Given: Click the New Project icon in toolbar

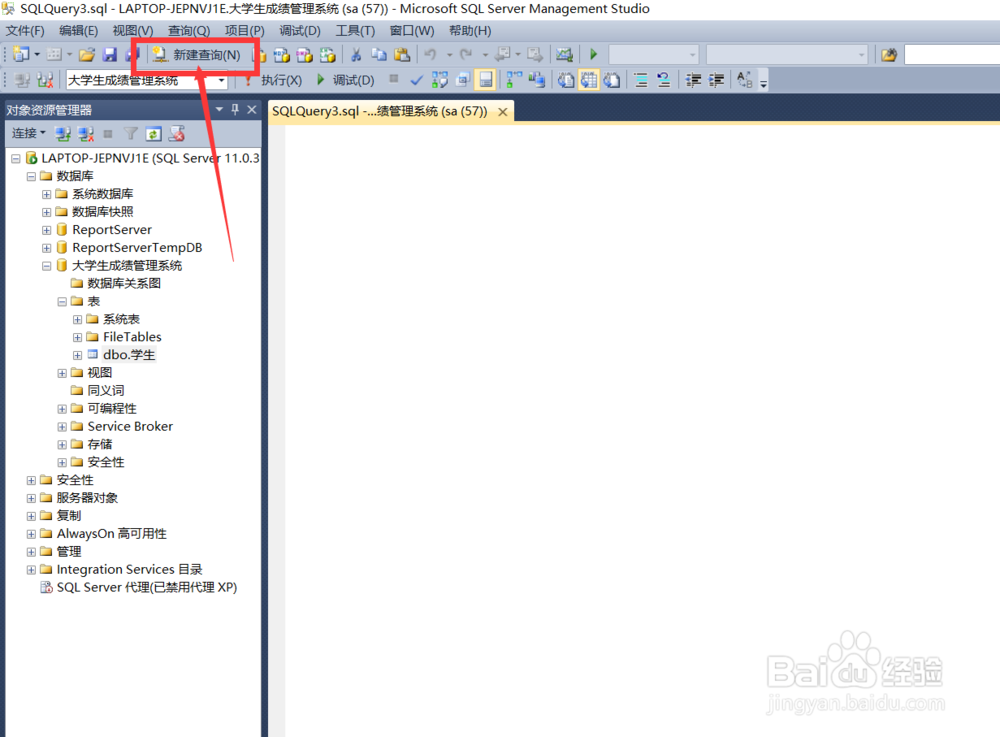Looking at the screenshot, I should pyautogui.click(x=21, y=55).
